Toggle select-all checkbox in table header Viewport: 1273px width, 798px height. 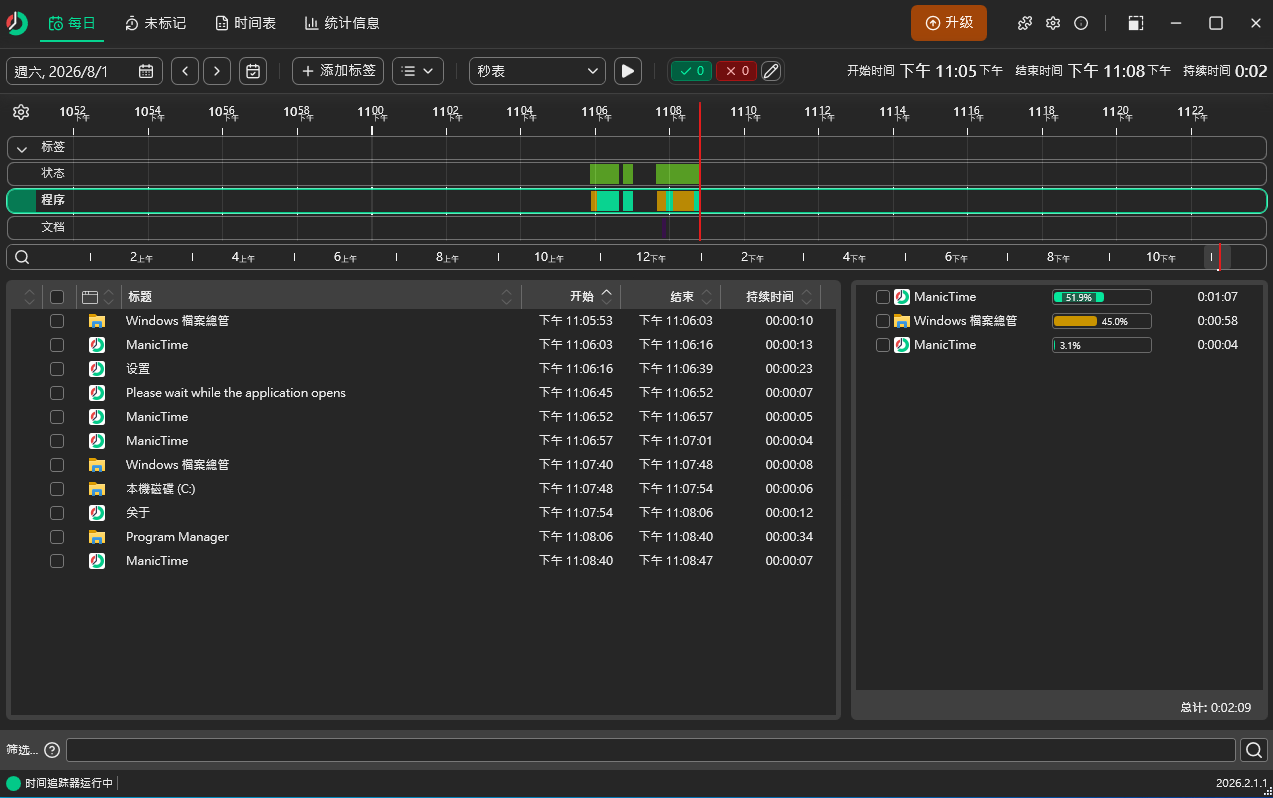[x=57, y=297]
